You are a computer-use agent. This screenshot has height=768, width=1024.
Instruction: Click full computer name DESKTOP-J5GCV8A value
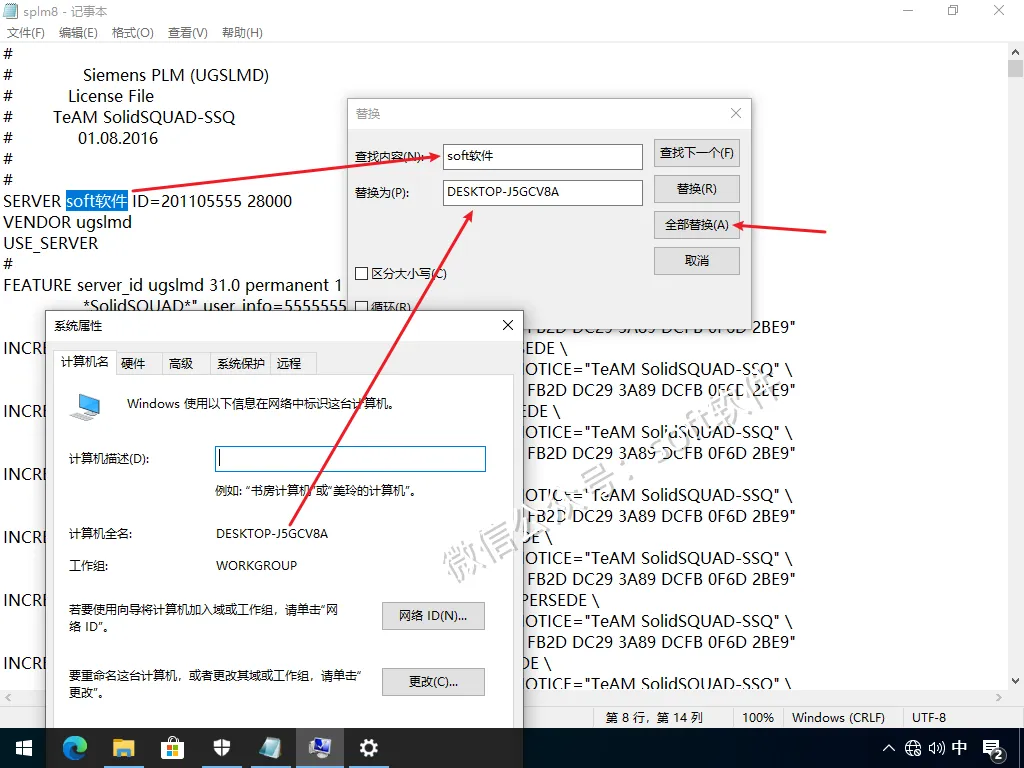272,534
